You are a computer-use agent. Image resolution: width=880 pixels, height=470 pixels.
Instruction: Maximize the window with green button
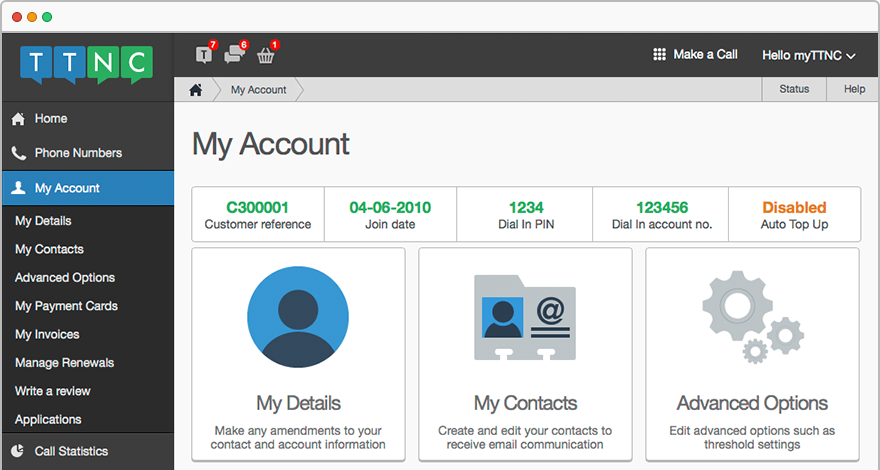click(x=47, y=17)
